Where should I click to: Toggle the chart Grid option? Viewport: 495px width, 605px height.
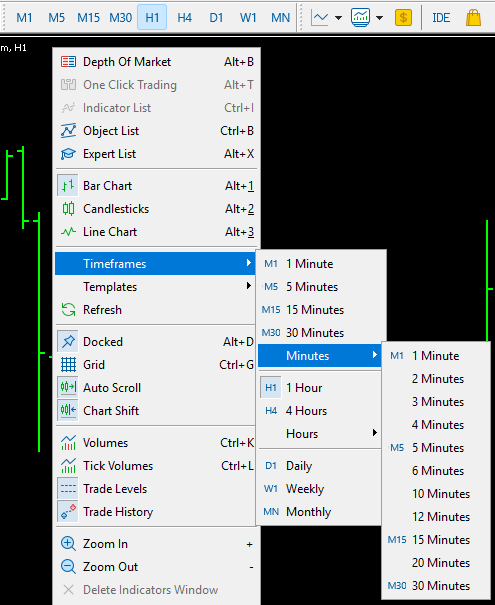pyautogui.click(x=155, y=365)
